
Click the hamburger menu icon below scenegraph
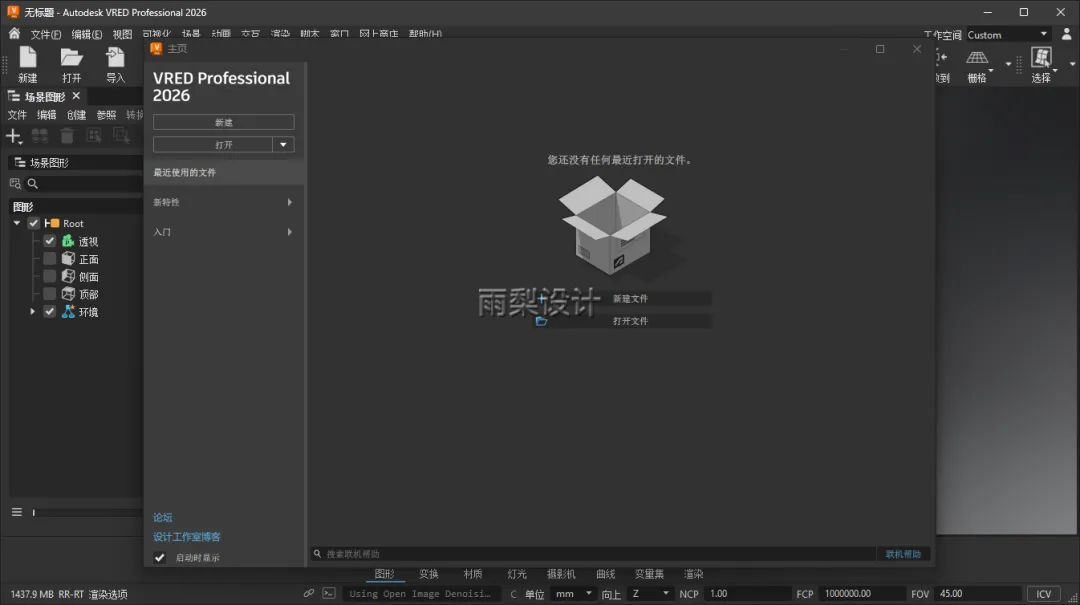click(x=17, y=512)
